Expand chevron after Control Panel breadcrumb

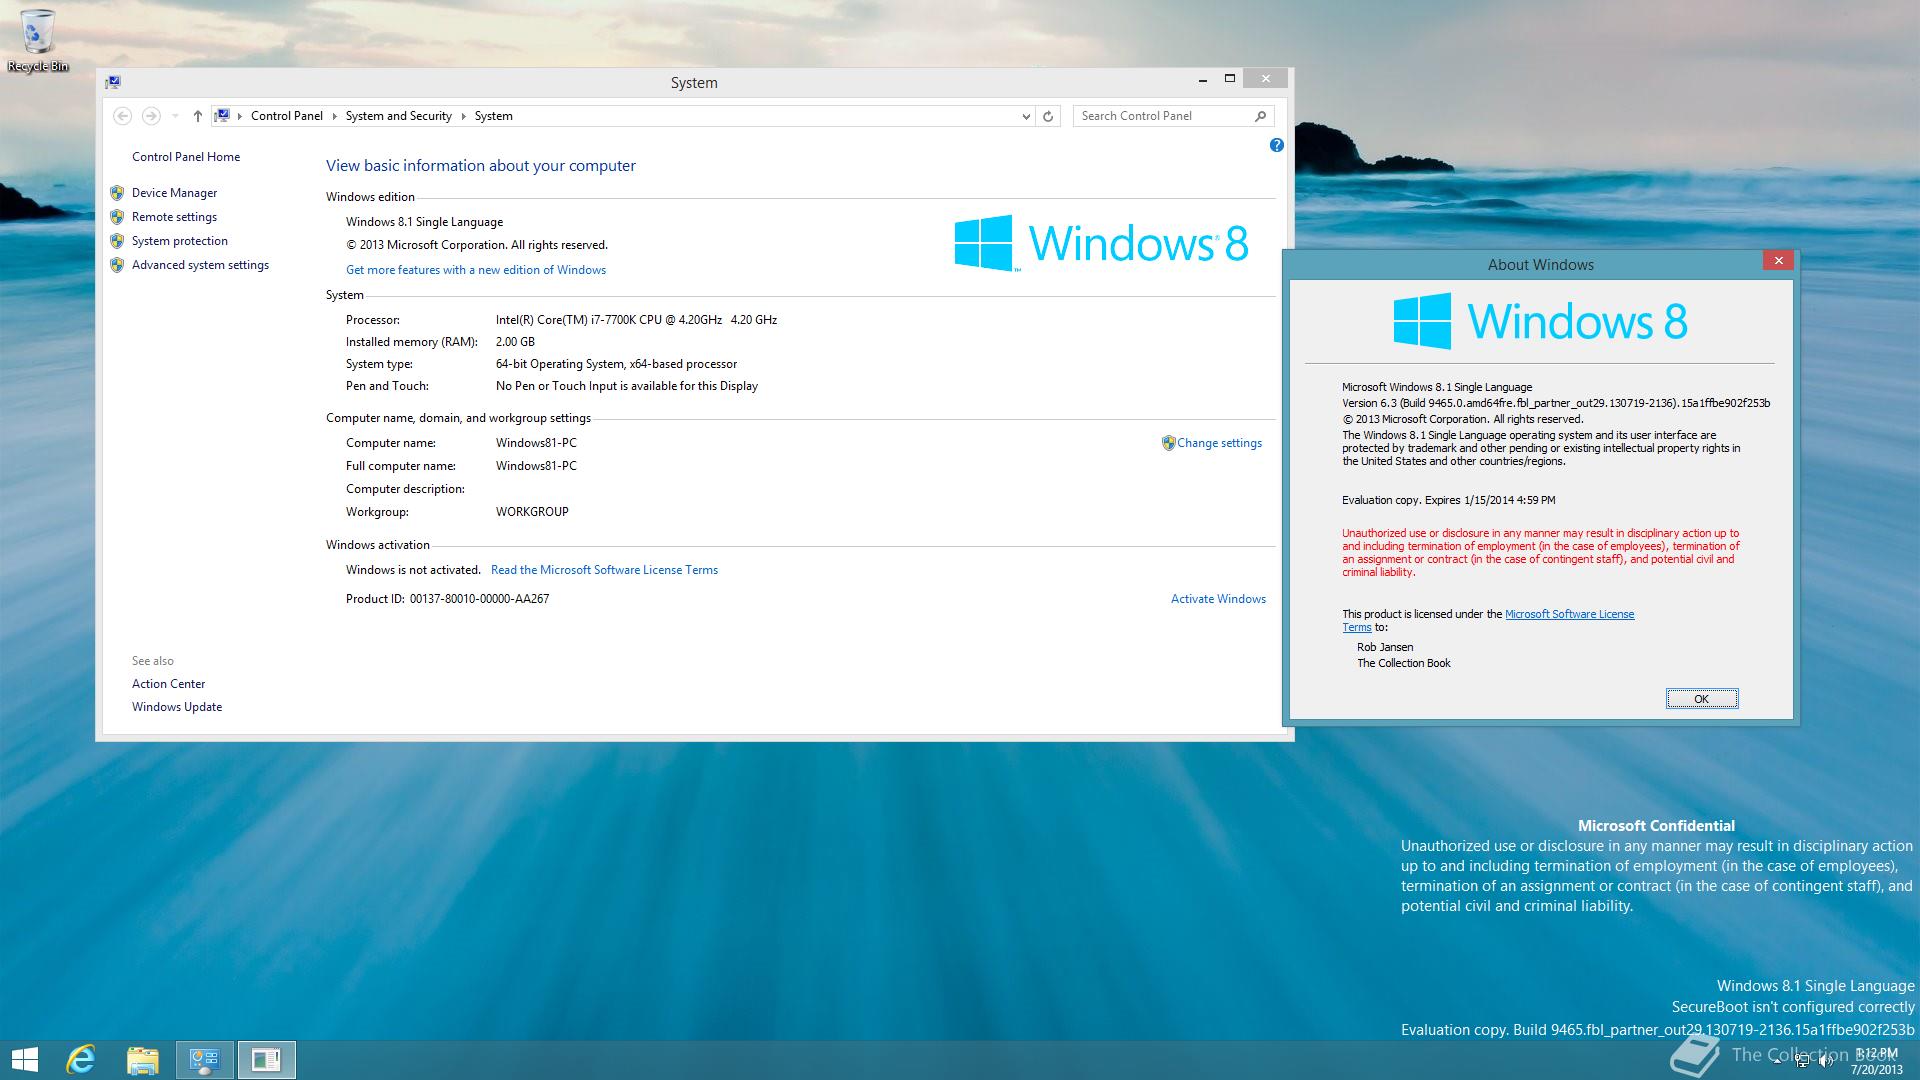click(334, 116)
